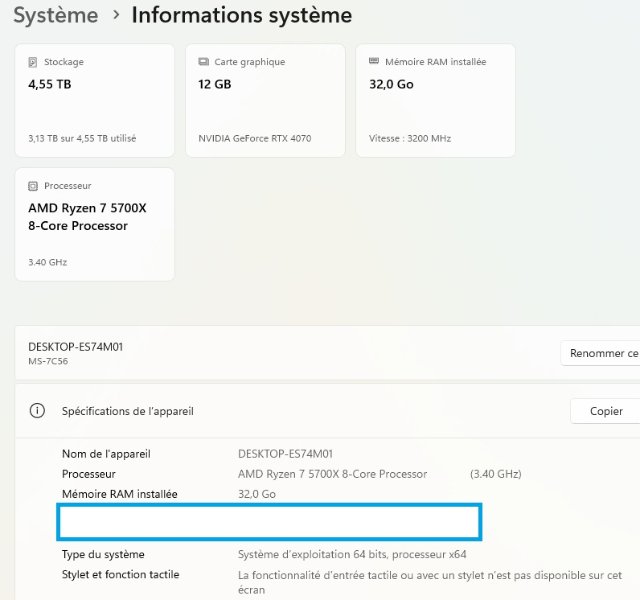Click the Stylet et fonction tactile label
The image size is (640, 600).
pyautogui.click(x=120, y=575)
